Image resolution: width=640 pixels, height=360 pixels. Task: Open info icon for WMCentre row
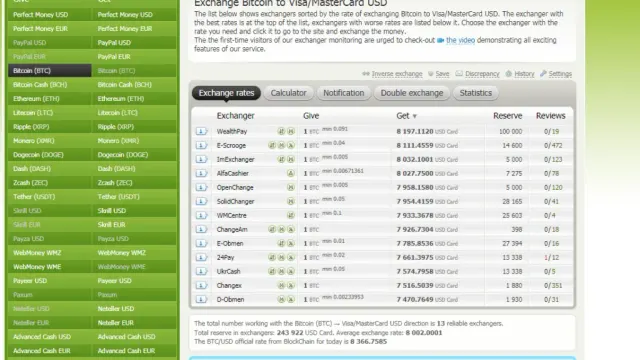(x=201, y=215)
